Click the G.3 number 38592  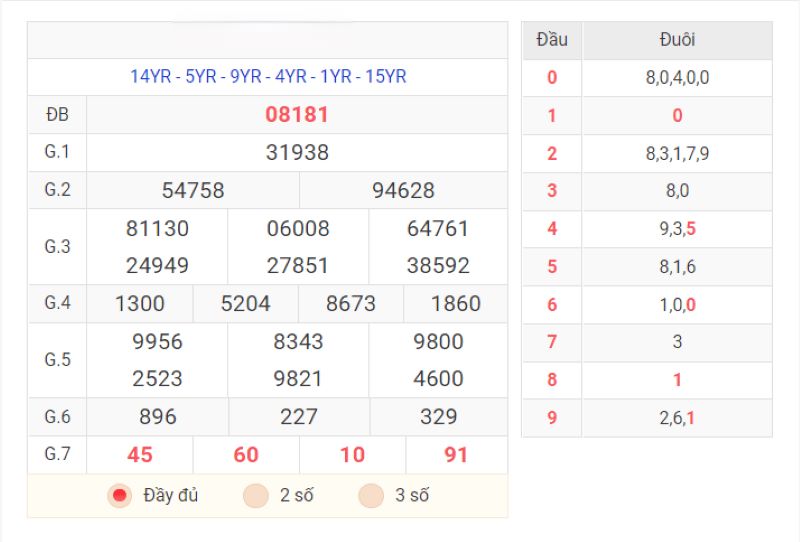coord(438,265)
